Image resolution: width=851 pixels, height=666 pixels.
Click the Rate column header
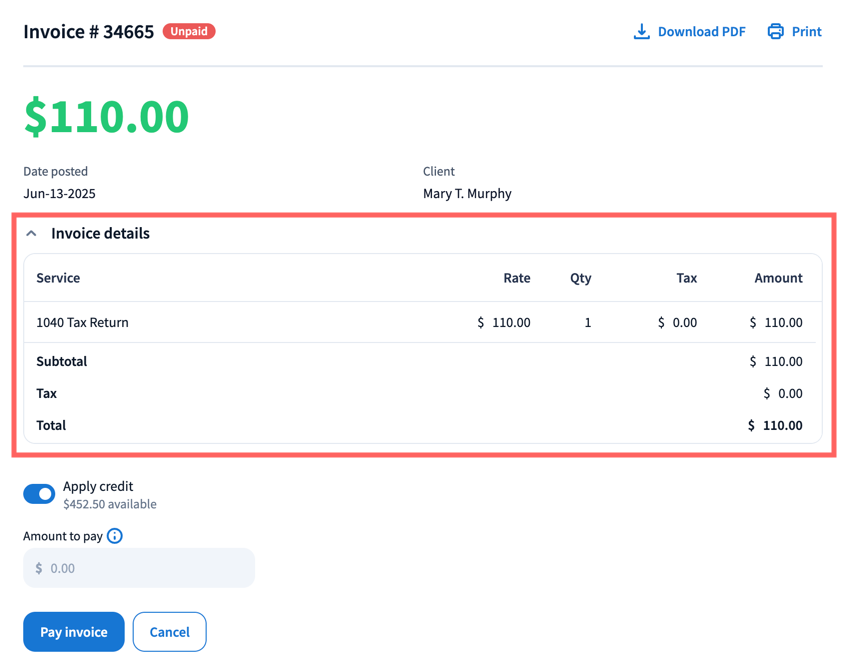click(516, 278)
